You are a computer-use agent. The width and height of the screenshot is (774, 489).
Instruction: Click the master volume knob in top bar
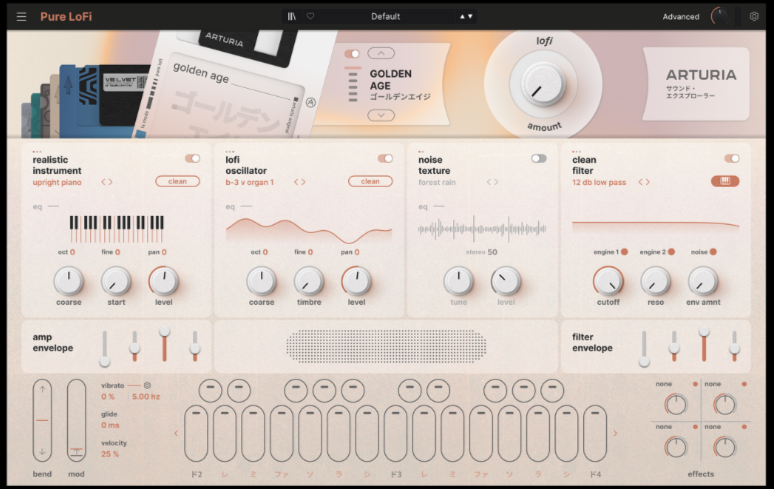coord(719,17)
